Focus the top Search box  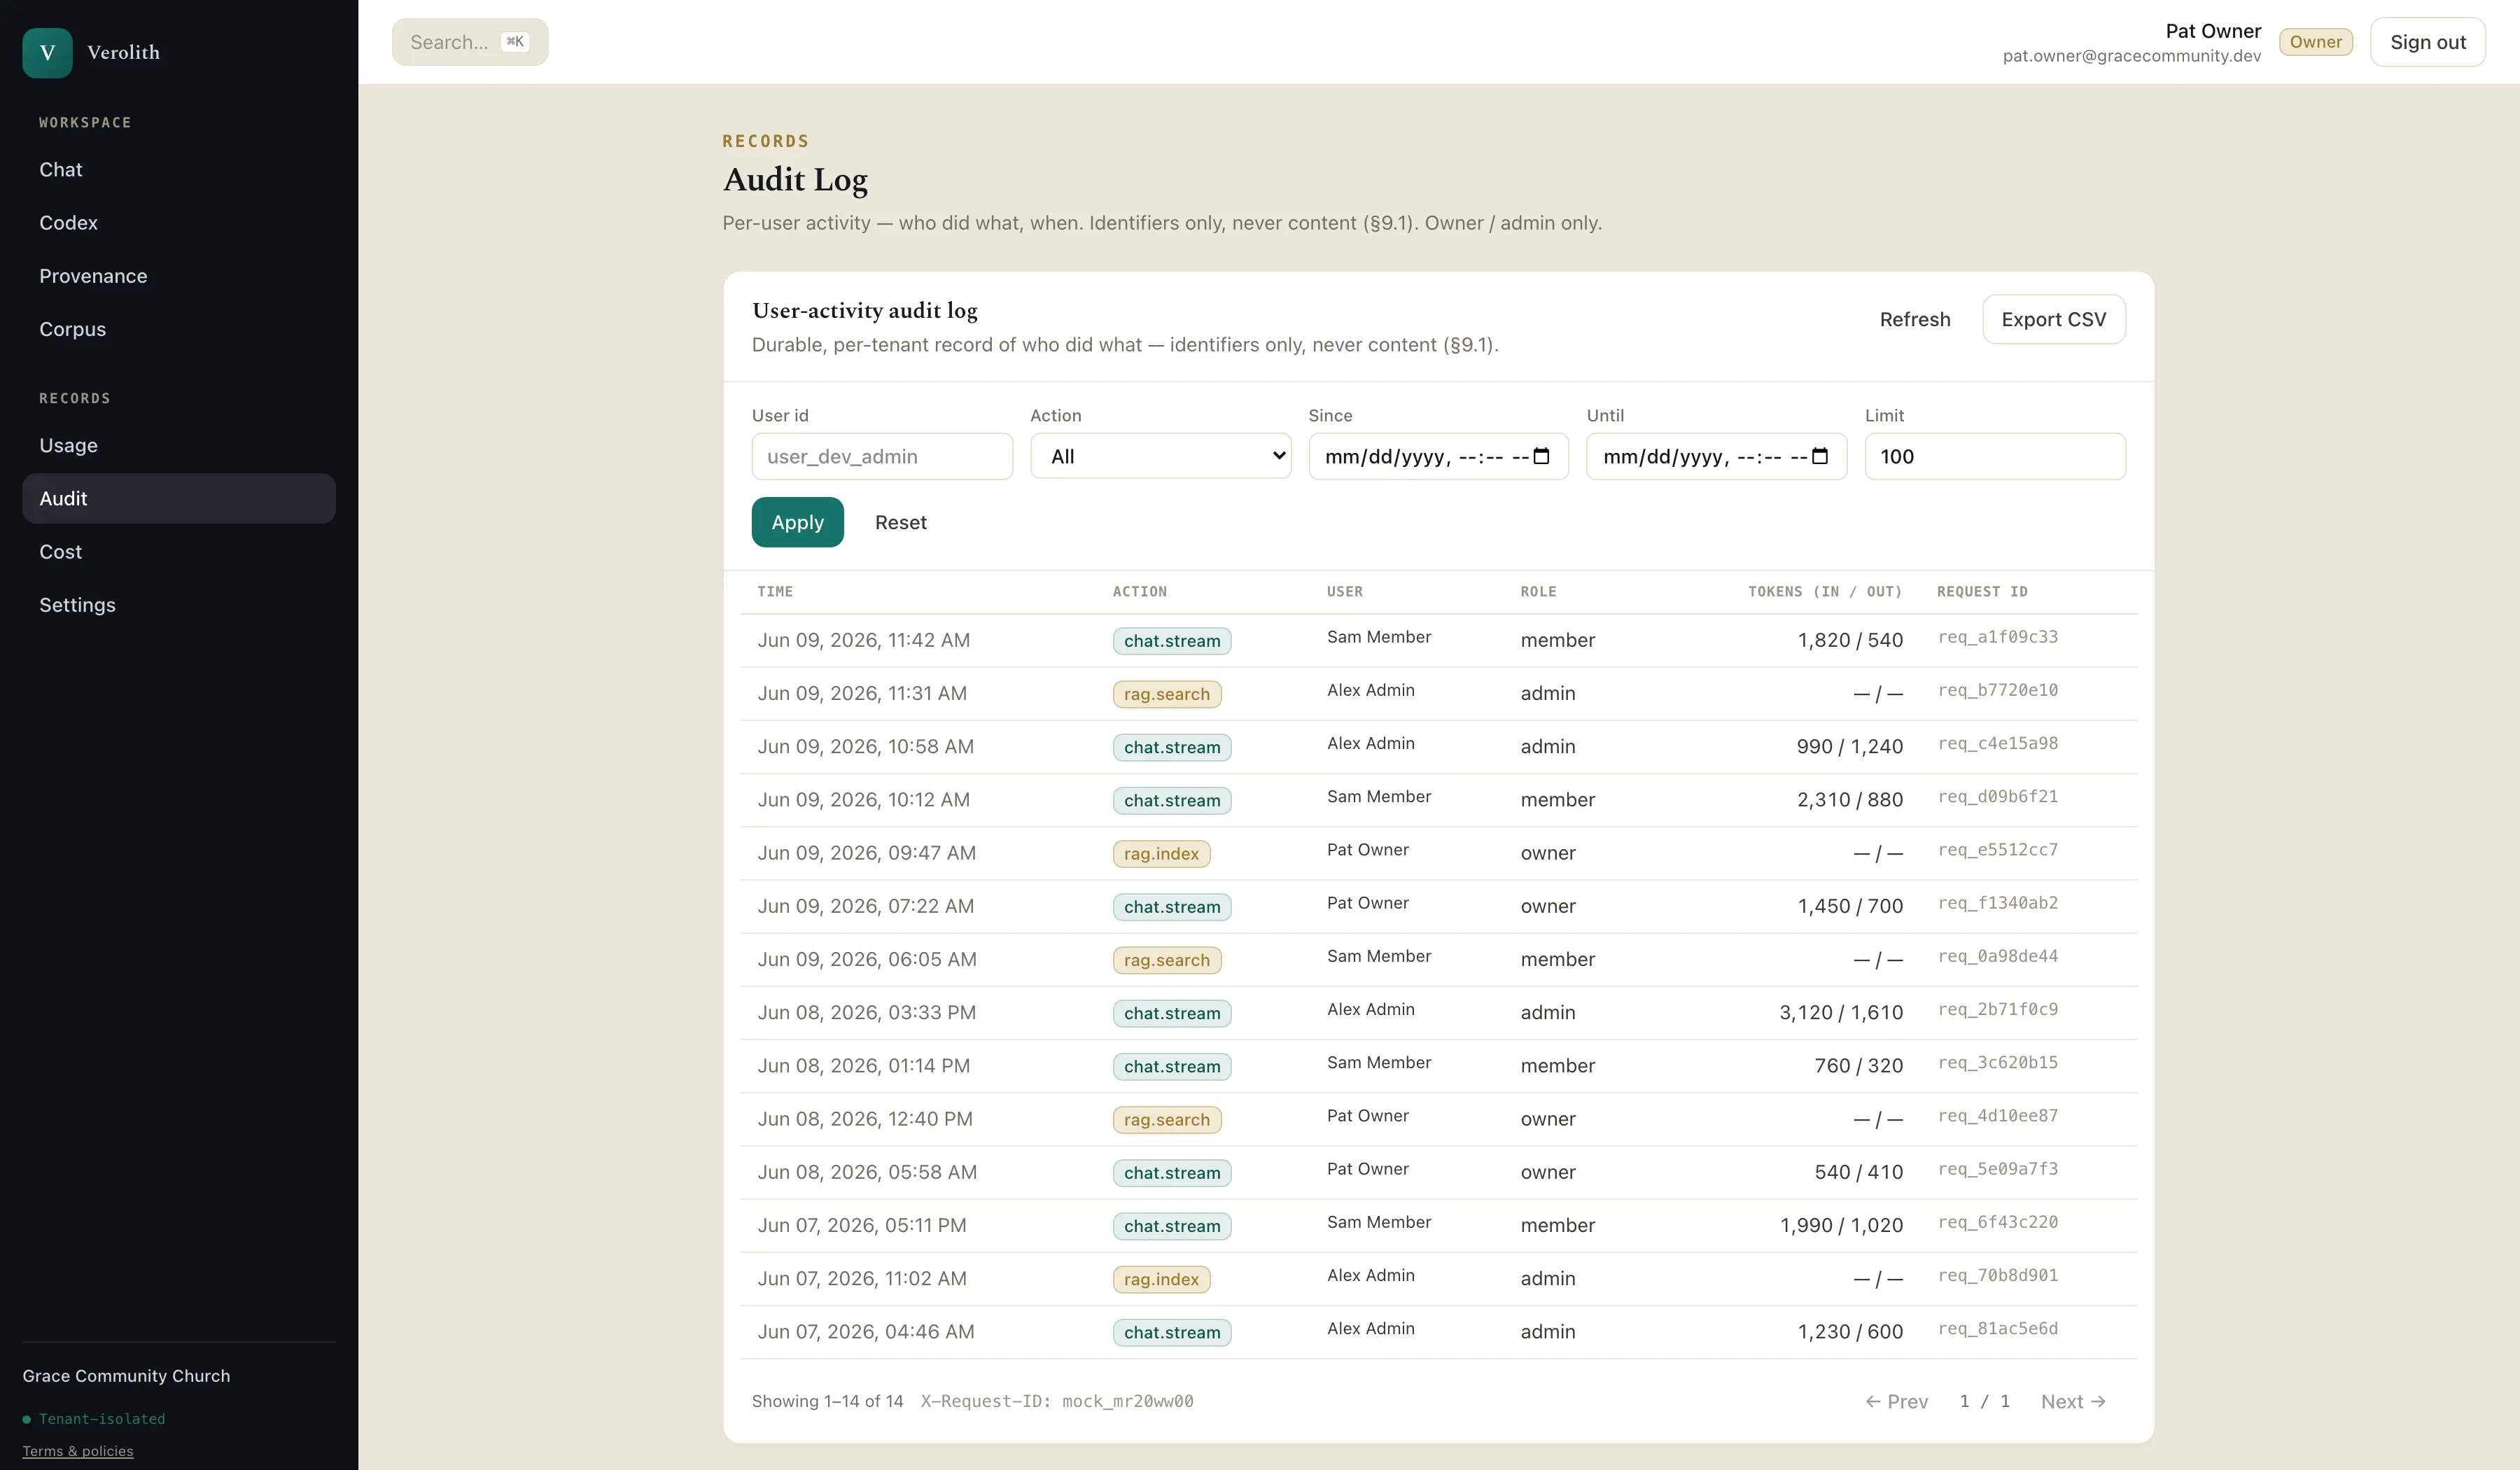470,42
